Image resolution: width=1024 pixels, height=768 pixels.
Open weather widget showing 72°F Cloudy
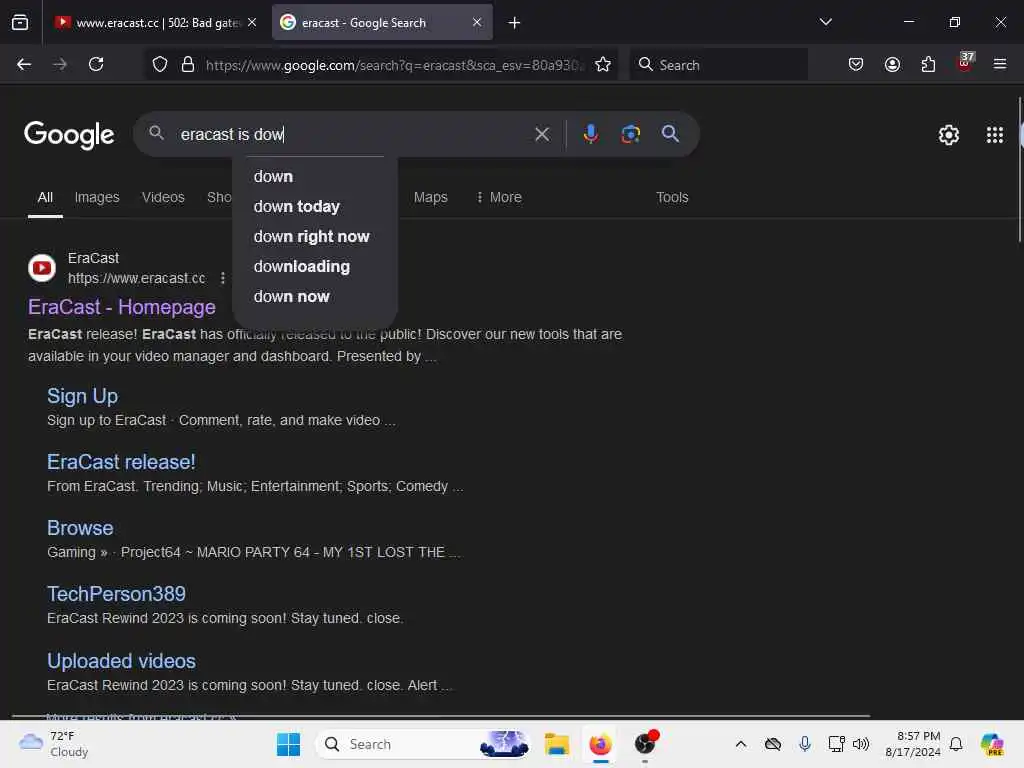[54, 744]
